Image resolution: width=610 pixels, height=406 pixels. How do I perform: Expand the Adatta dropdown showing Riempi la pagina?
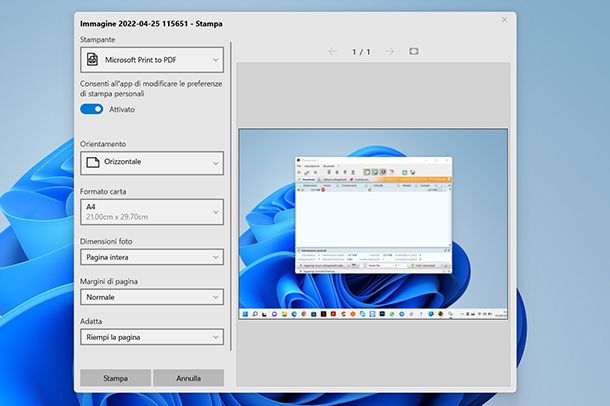[x=152, y=337]
